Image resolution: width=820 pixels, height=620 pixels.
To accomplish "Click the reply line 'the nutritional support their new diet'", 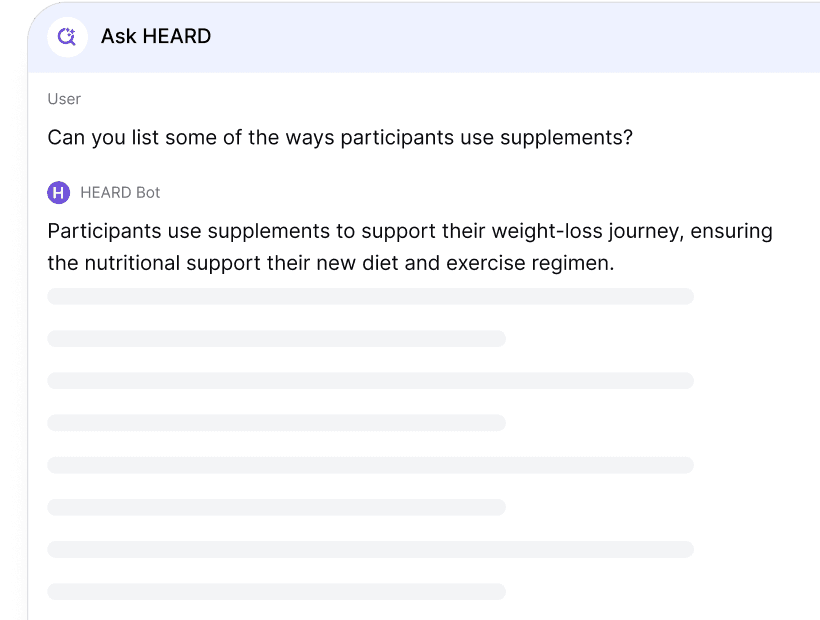I will (331, 263).
